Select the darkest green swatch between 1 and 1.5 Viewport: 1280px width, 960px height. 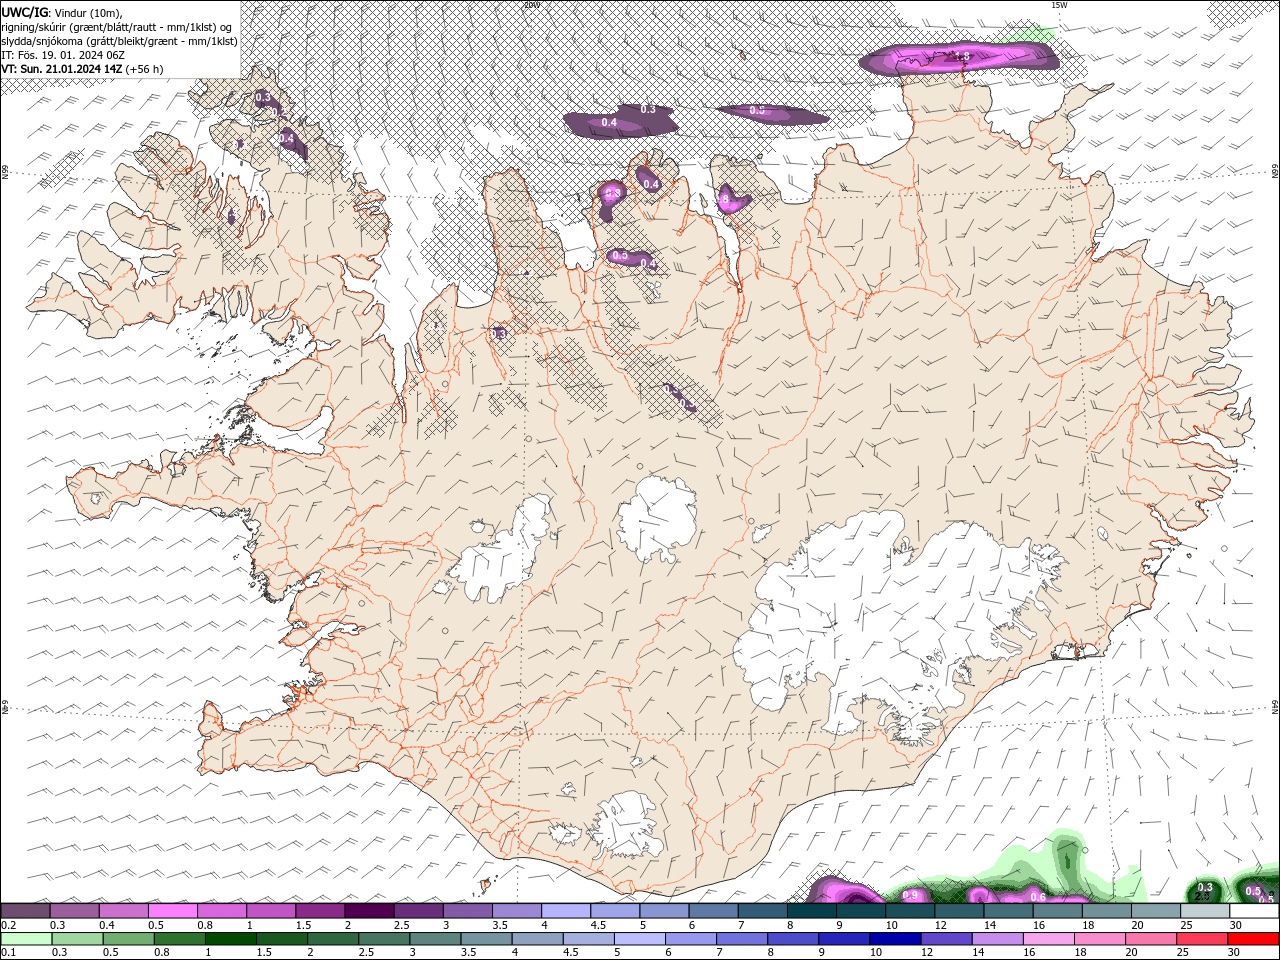pos(230,939)
